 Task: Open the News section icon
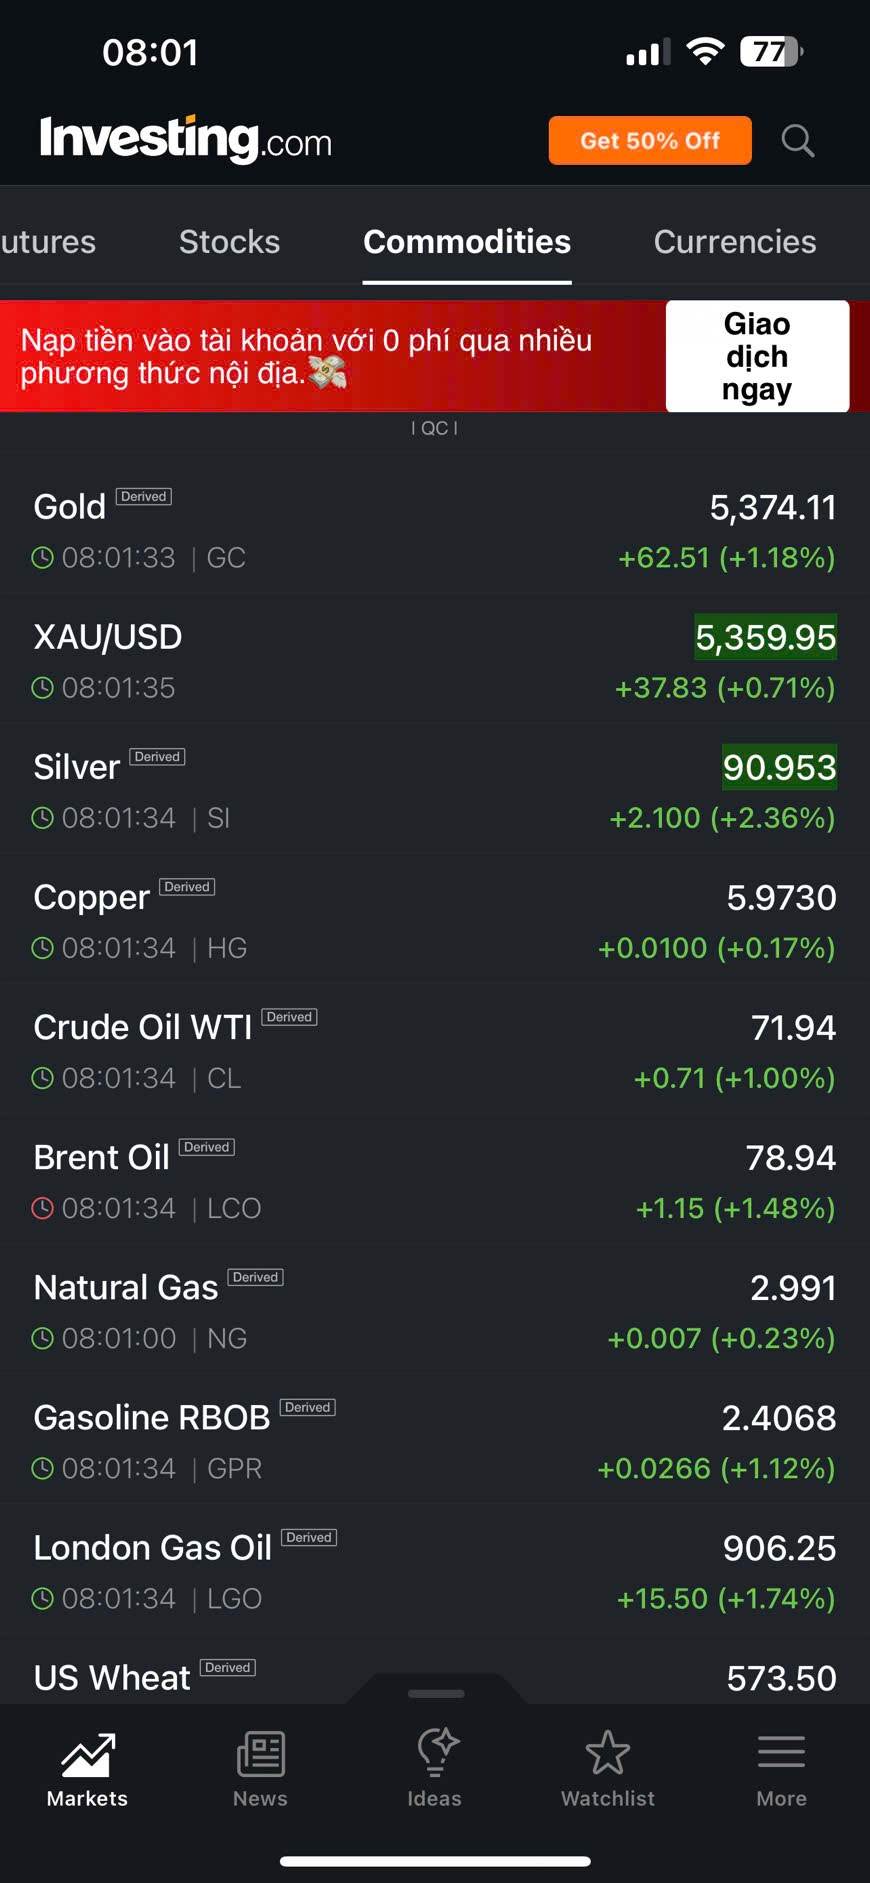(260, 1756)
